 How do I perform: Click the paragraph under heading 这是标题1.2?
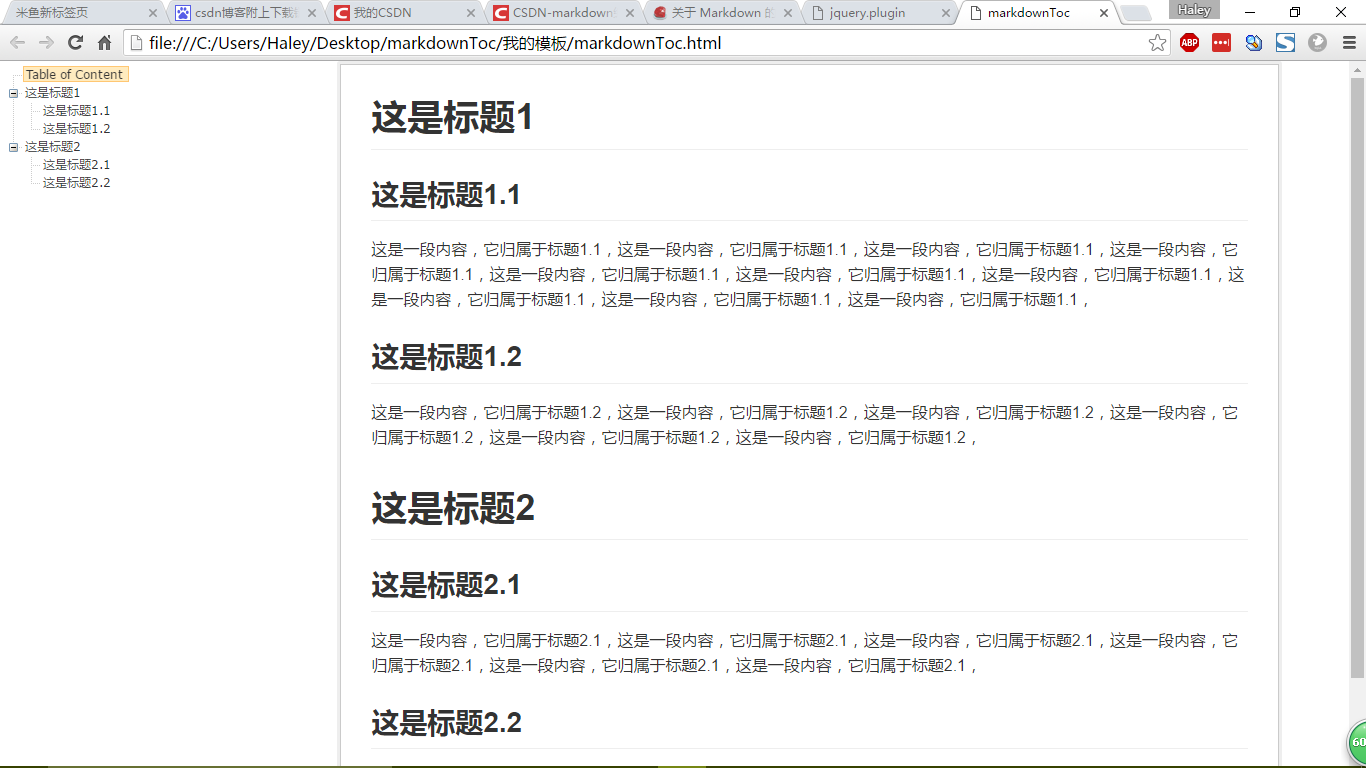click(x=809, y=425)
